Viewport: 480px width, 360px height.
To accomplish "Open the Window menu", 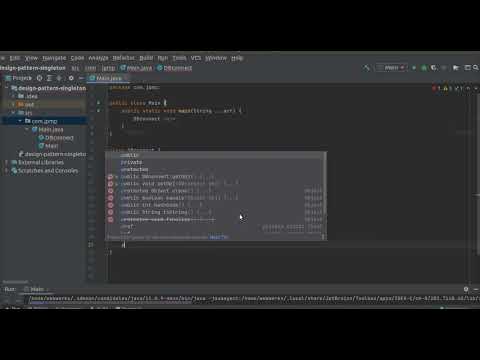I will click(x=216, y=58).
